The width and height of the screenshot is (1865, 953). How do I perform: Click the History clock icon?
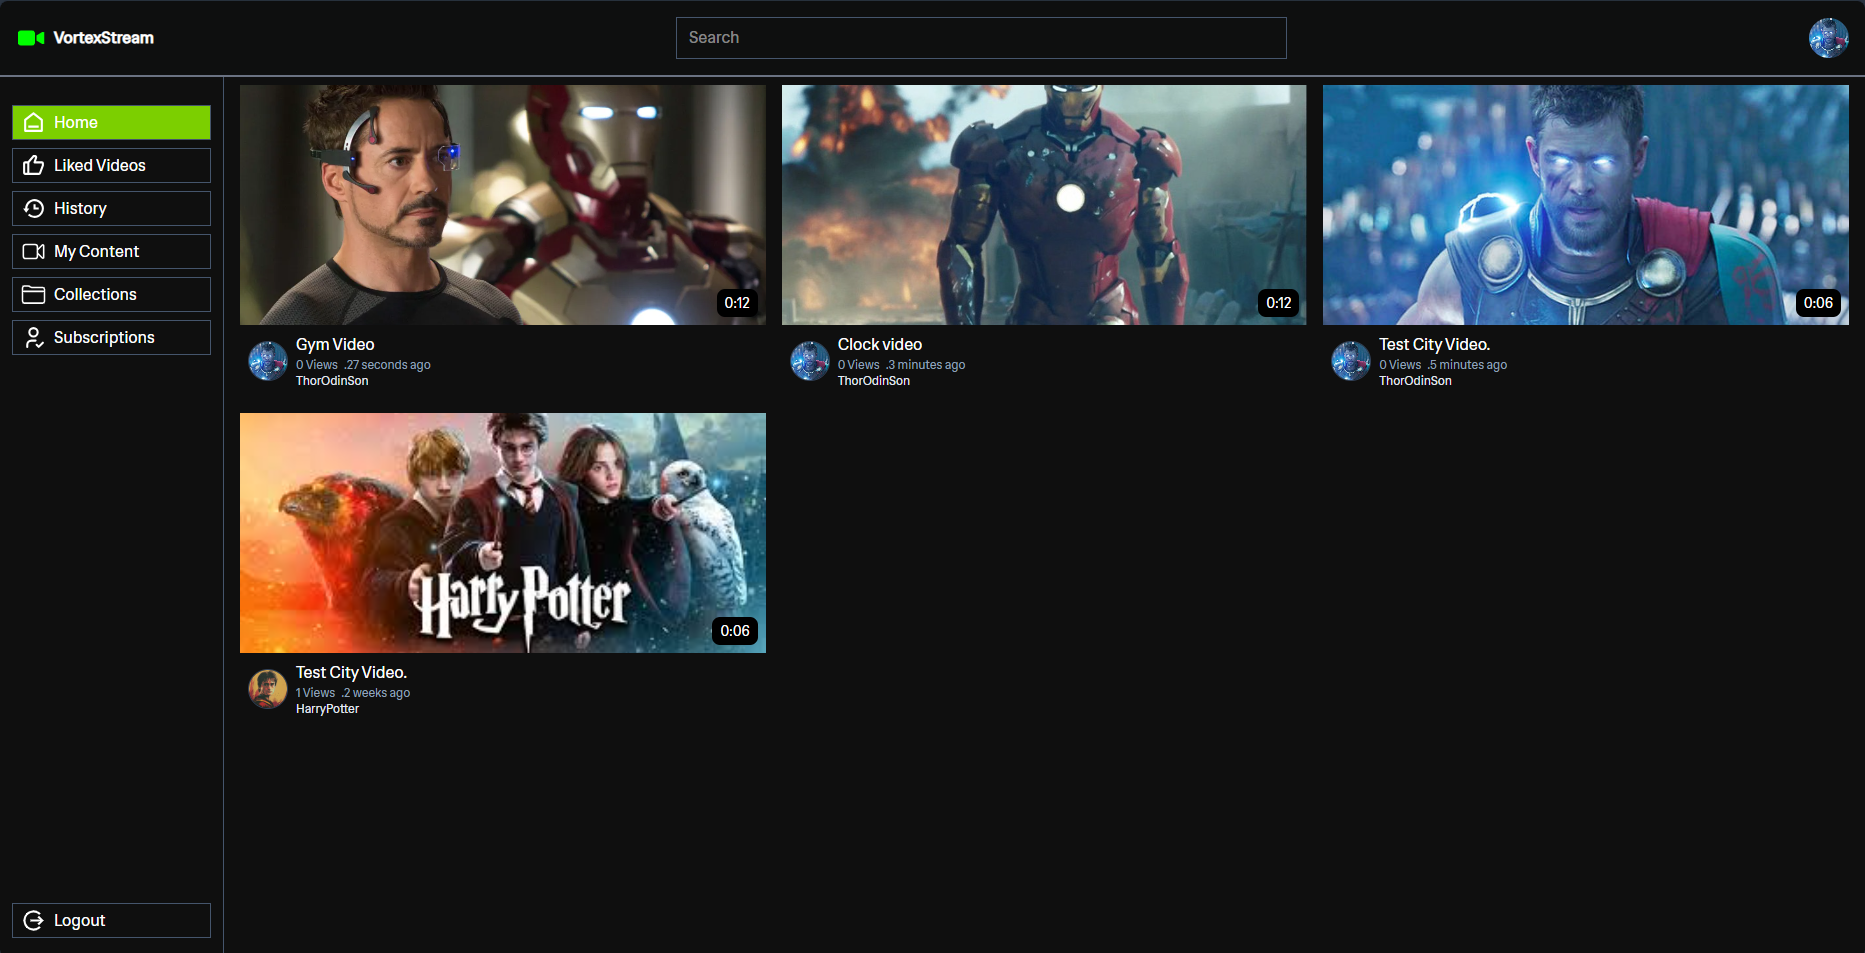[x=34, y=209]
